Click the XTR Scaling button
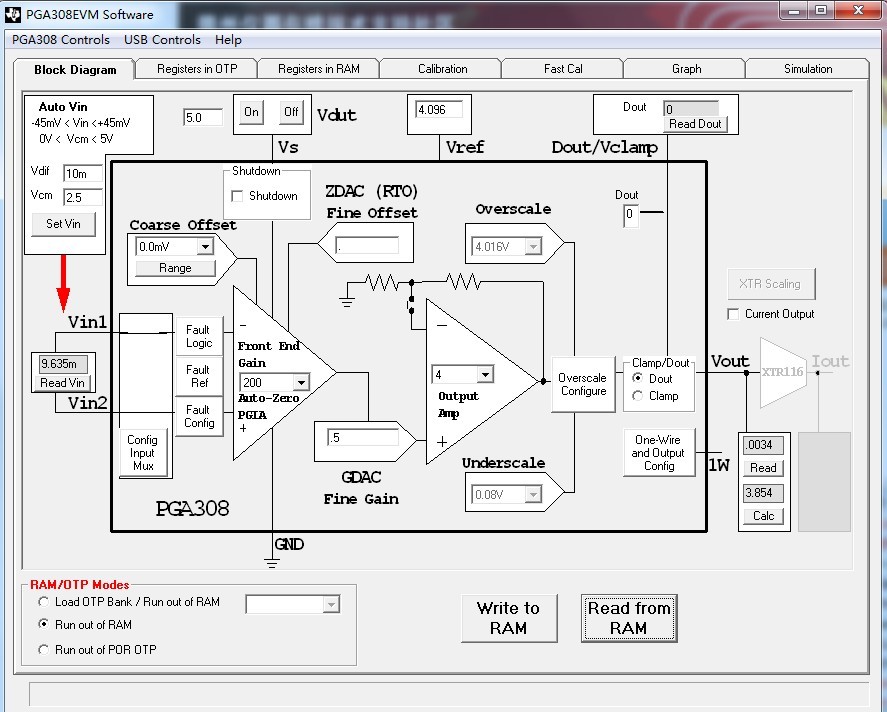 [x=770, y=284]
